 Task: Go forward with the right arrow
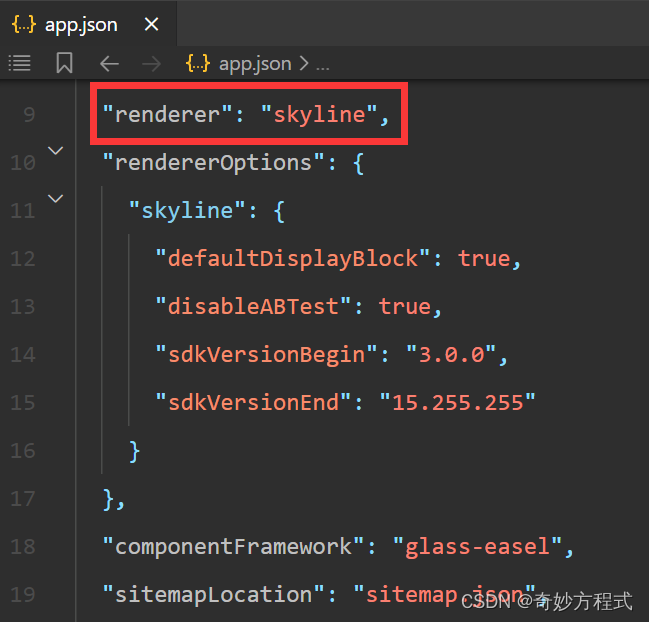(151, 64)
